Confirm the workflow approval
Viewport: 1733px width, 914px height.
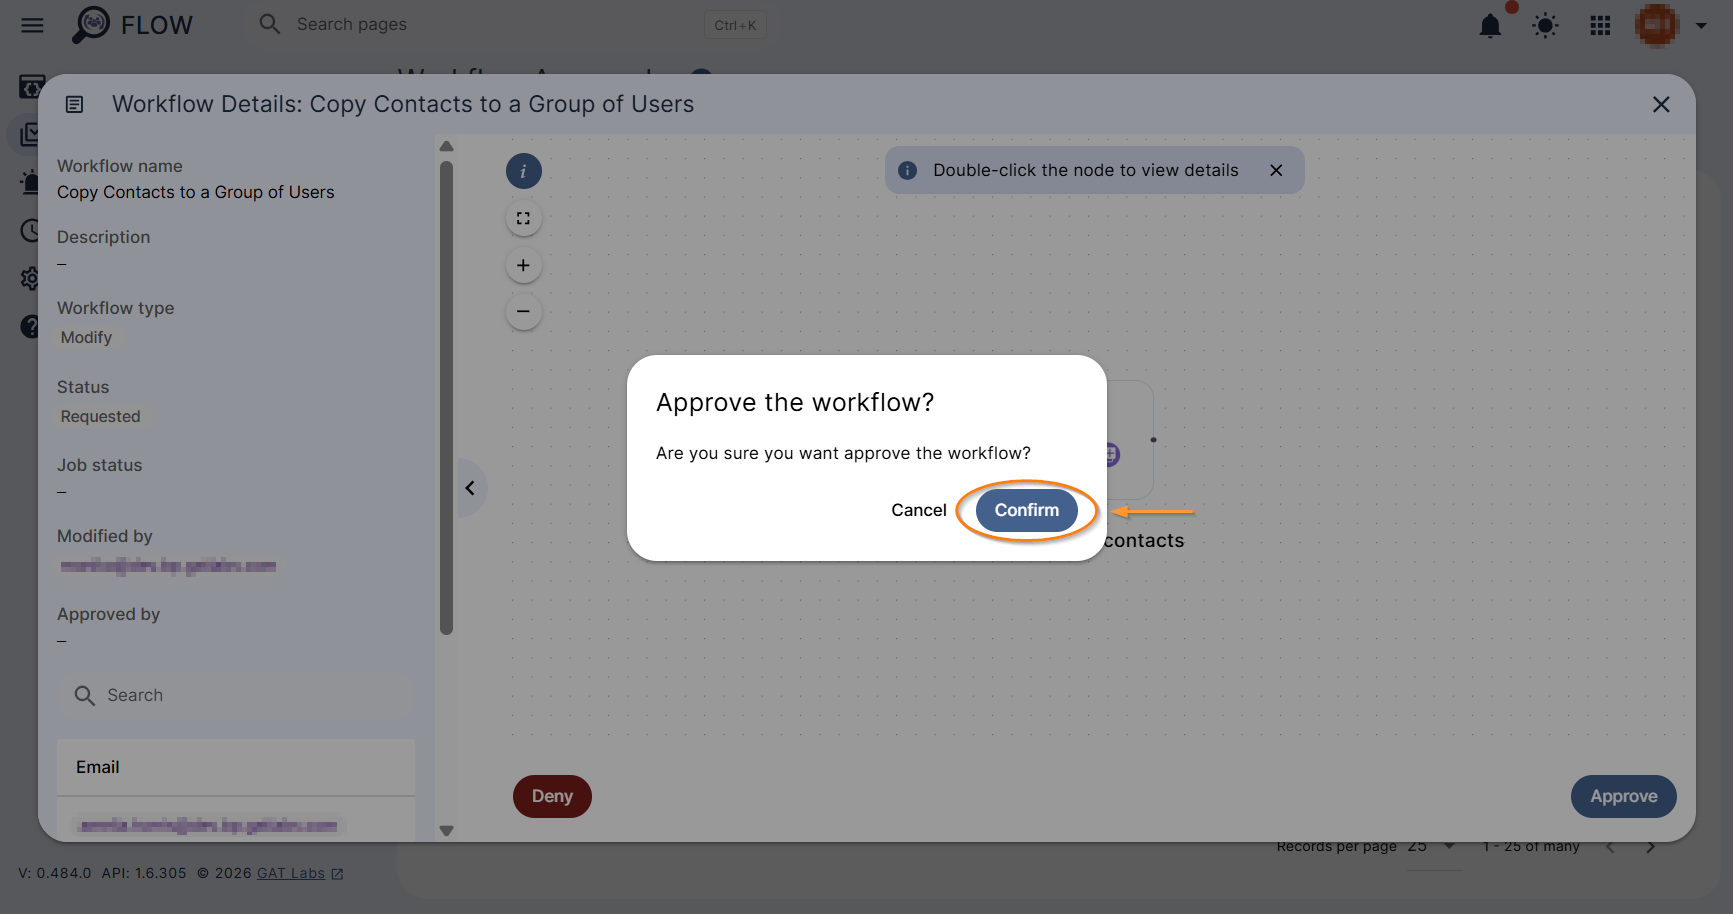[x=1026, y=510]
